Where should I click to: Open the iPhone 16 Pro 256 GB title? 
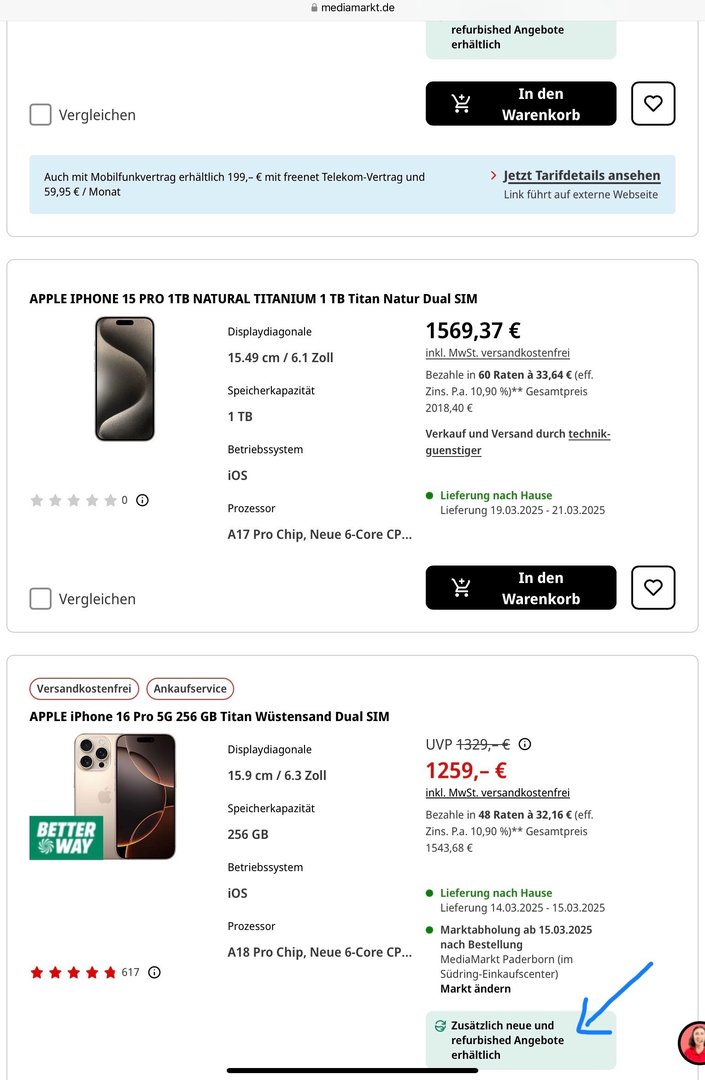[x=209, y=717]
